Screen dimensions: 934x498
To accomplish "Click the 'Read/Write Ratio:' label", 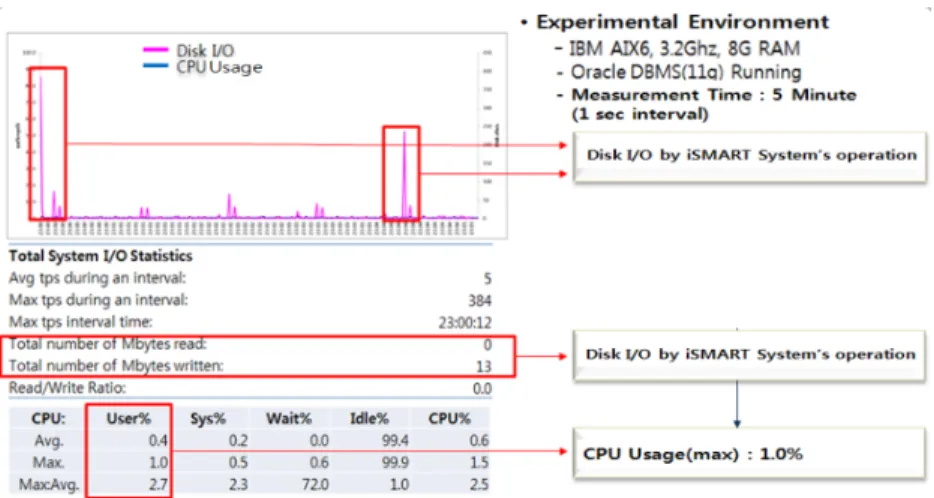I will (x=67, y=388).
